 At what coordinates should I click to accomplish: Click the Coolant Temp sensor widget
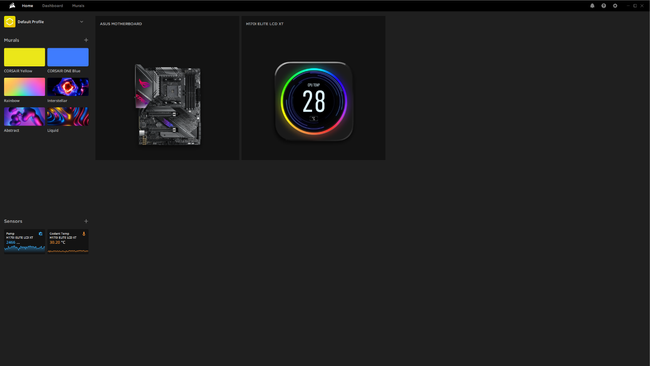68,241
